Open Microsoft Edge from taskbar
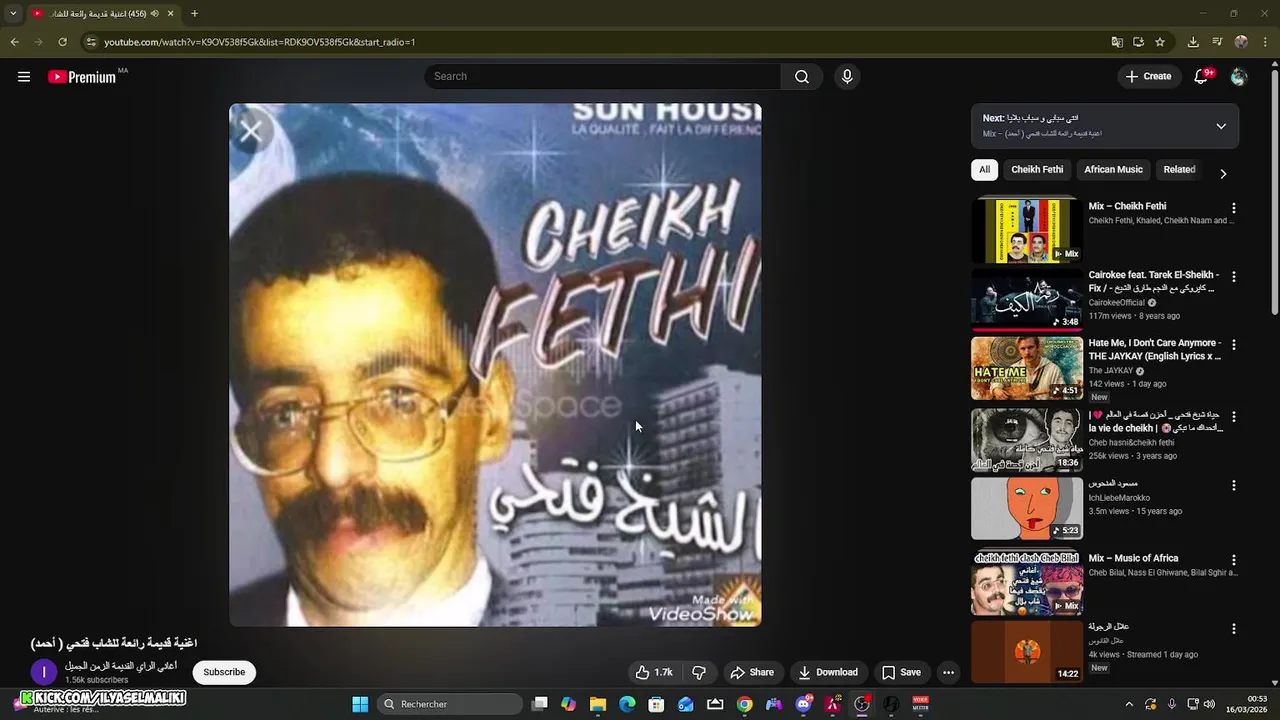 pos(627,704)
